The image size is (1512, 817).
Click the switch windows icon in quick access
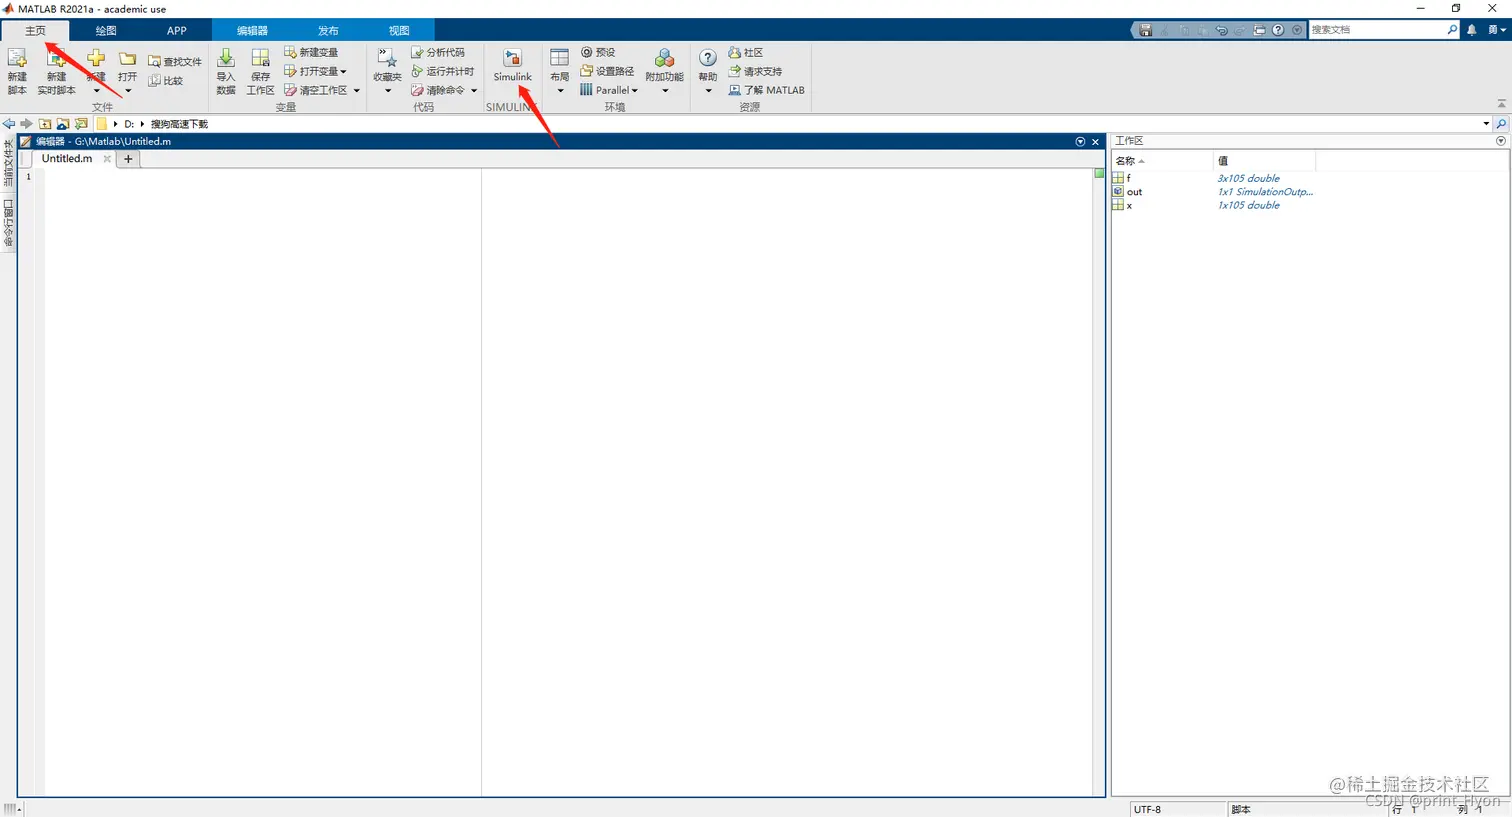pyautogui.click(x=1259, y=30)
